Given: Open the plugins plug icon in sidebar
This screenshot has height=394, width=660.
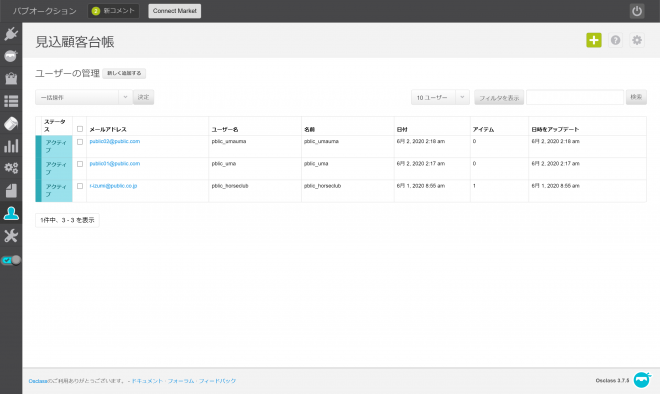Looking at the screenshot, I should tap(11, 33).
